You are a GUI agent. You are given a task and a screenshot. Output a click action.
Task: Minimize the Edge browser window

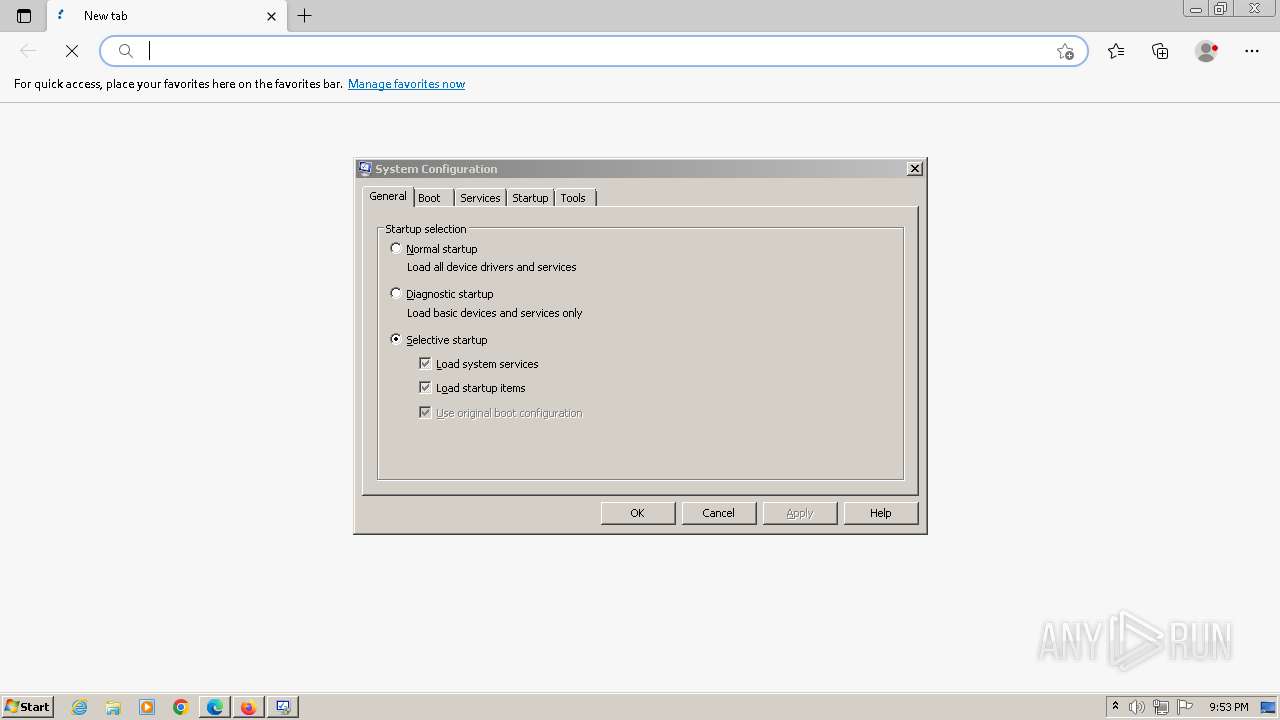tap(1196, 9)
